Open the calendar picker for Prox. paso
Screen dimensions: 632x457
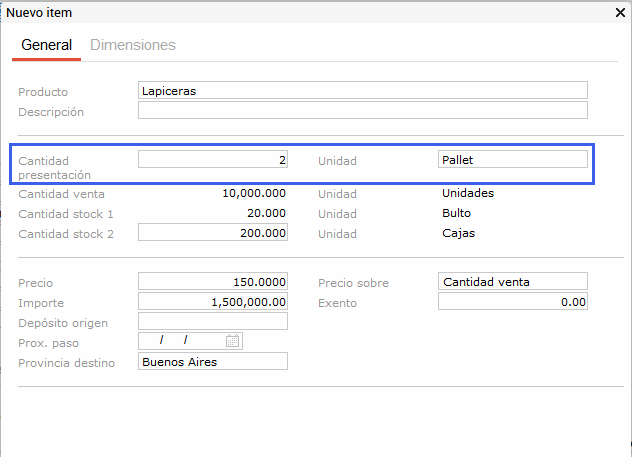[x=233, y=341]
